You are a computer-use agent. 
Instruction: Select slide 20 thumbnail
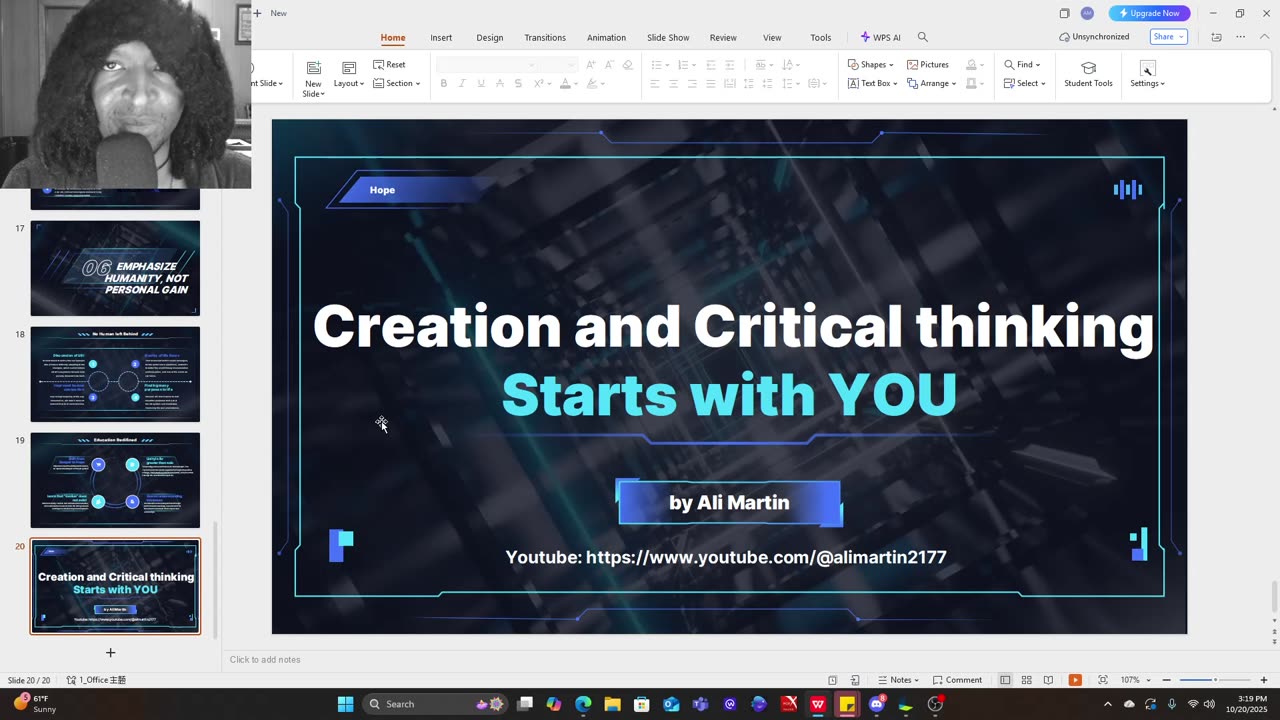point(115,586)
